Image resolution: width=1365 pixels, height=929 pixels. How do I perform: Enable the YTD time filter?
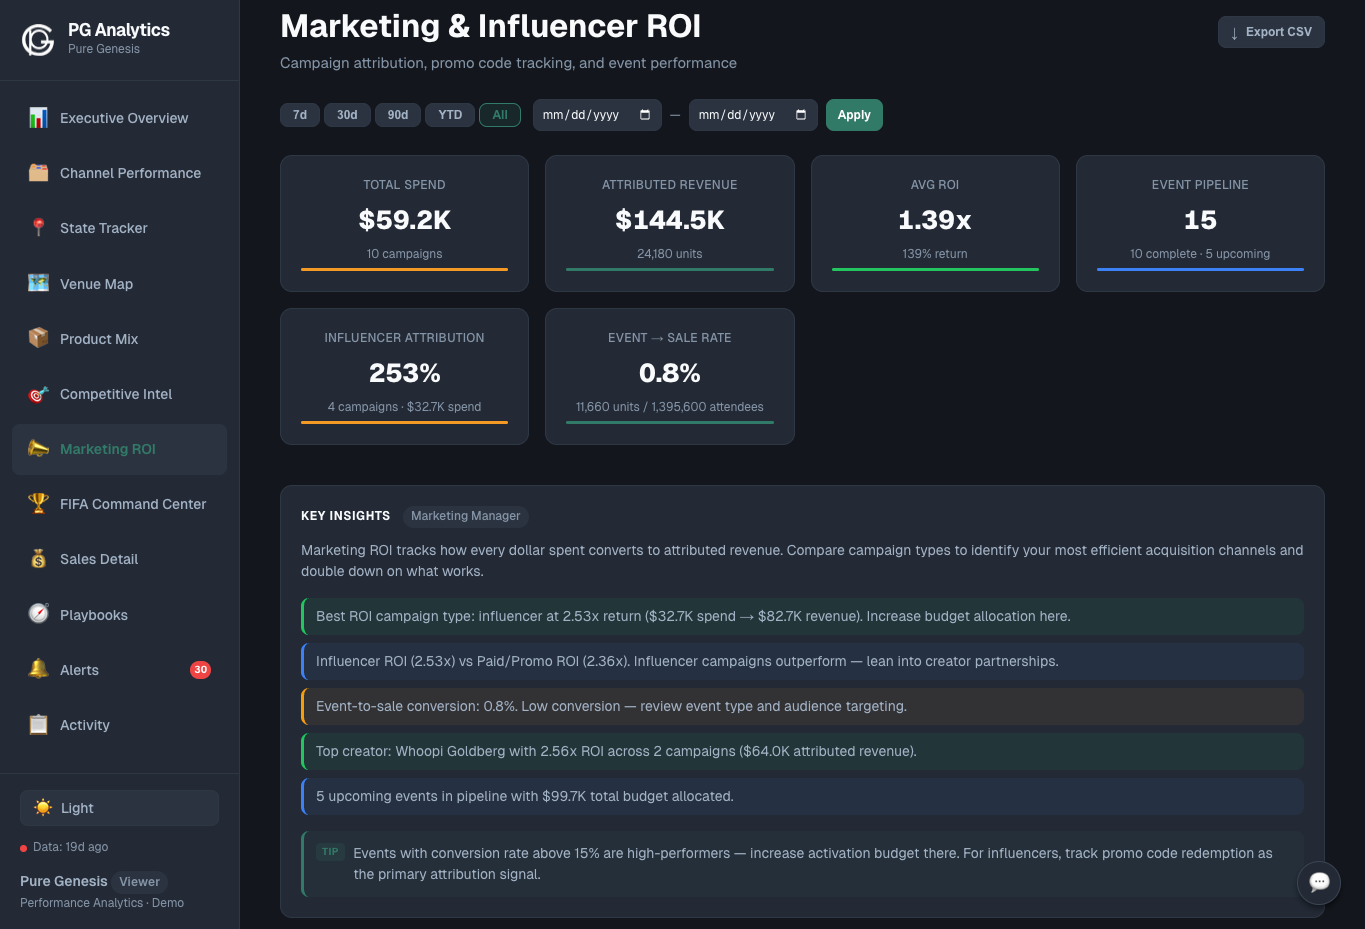(x=449, y=114)
